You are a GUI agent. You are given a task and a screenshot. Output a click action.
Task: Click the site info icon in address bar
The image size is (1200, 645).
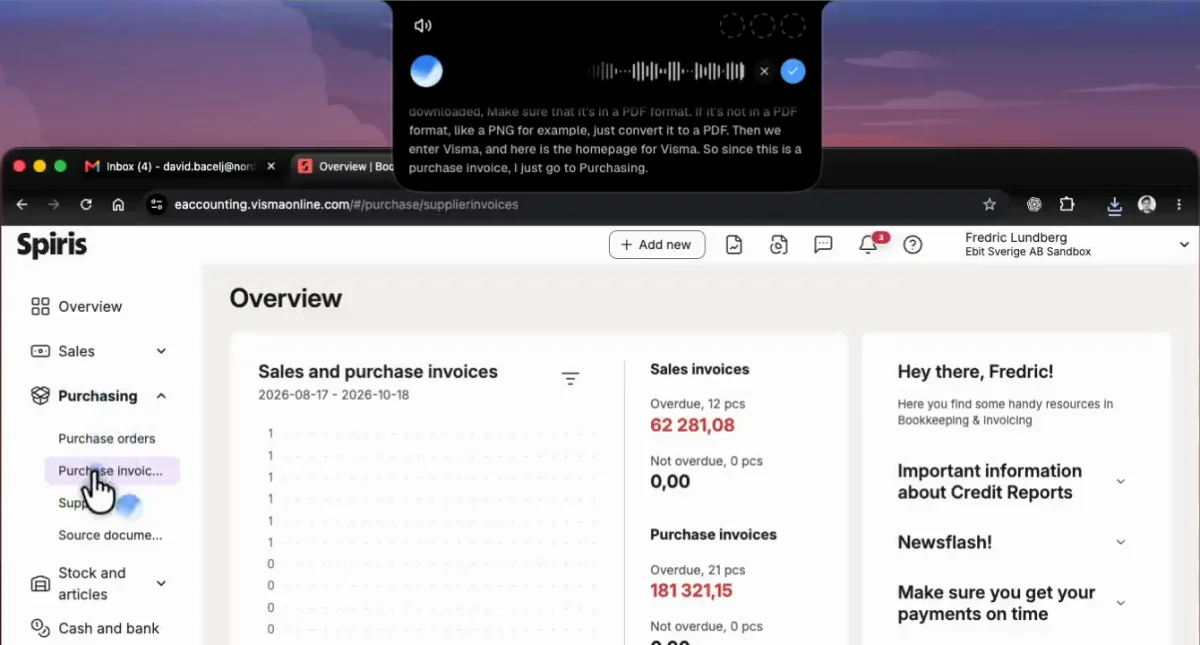pyautogui.click(x=155, y=204)
